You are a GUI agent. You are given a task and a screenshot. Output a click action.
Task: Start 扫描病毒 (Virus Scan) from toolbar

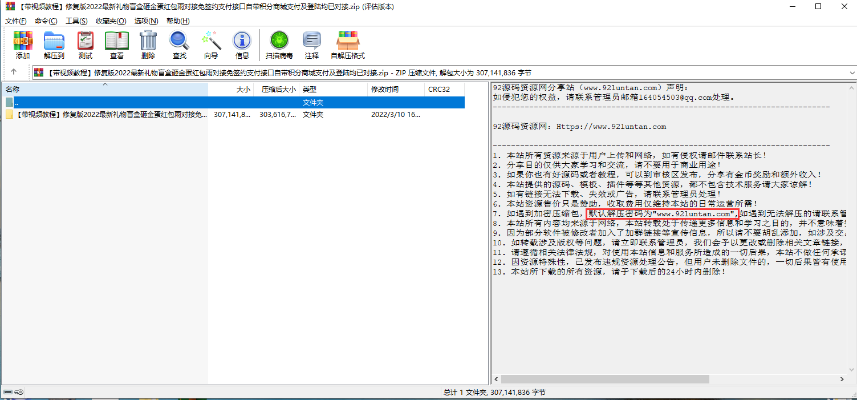tap(279, 45)
